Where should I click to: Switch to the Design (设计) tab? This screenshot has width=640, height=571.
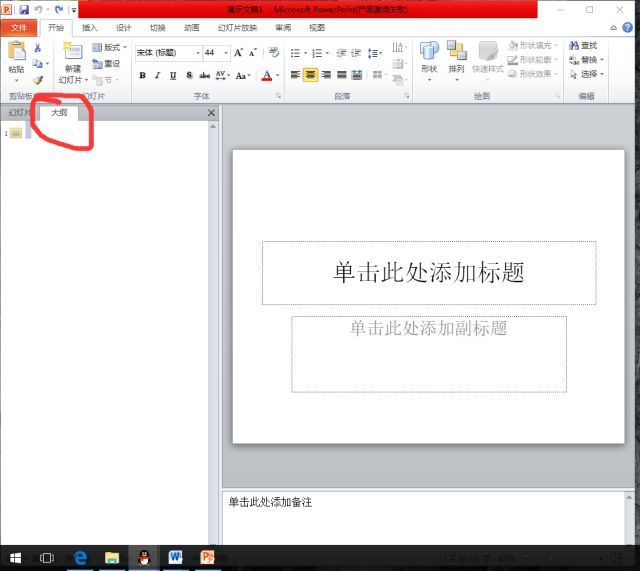coord(123,28)
